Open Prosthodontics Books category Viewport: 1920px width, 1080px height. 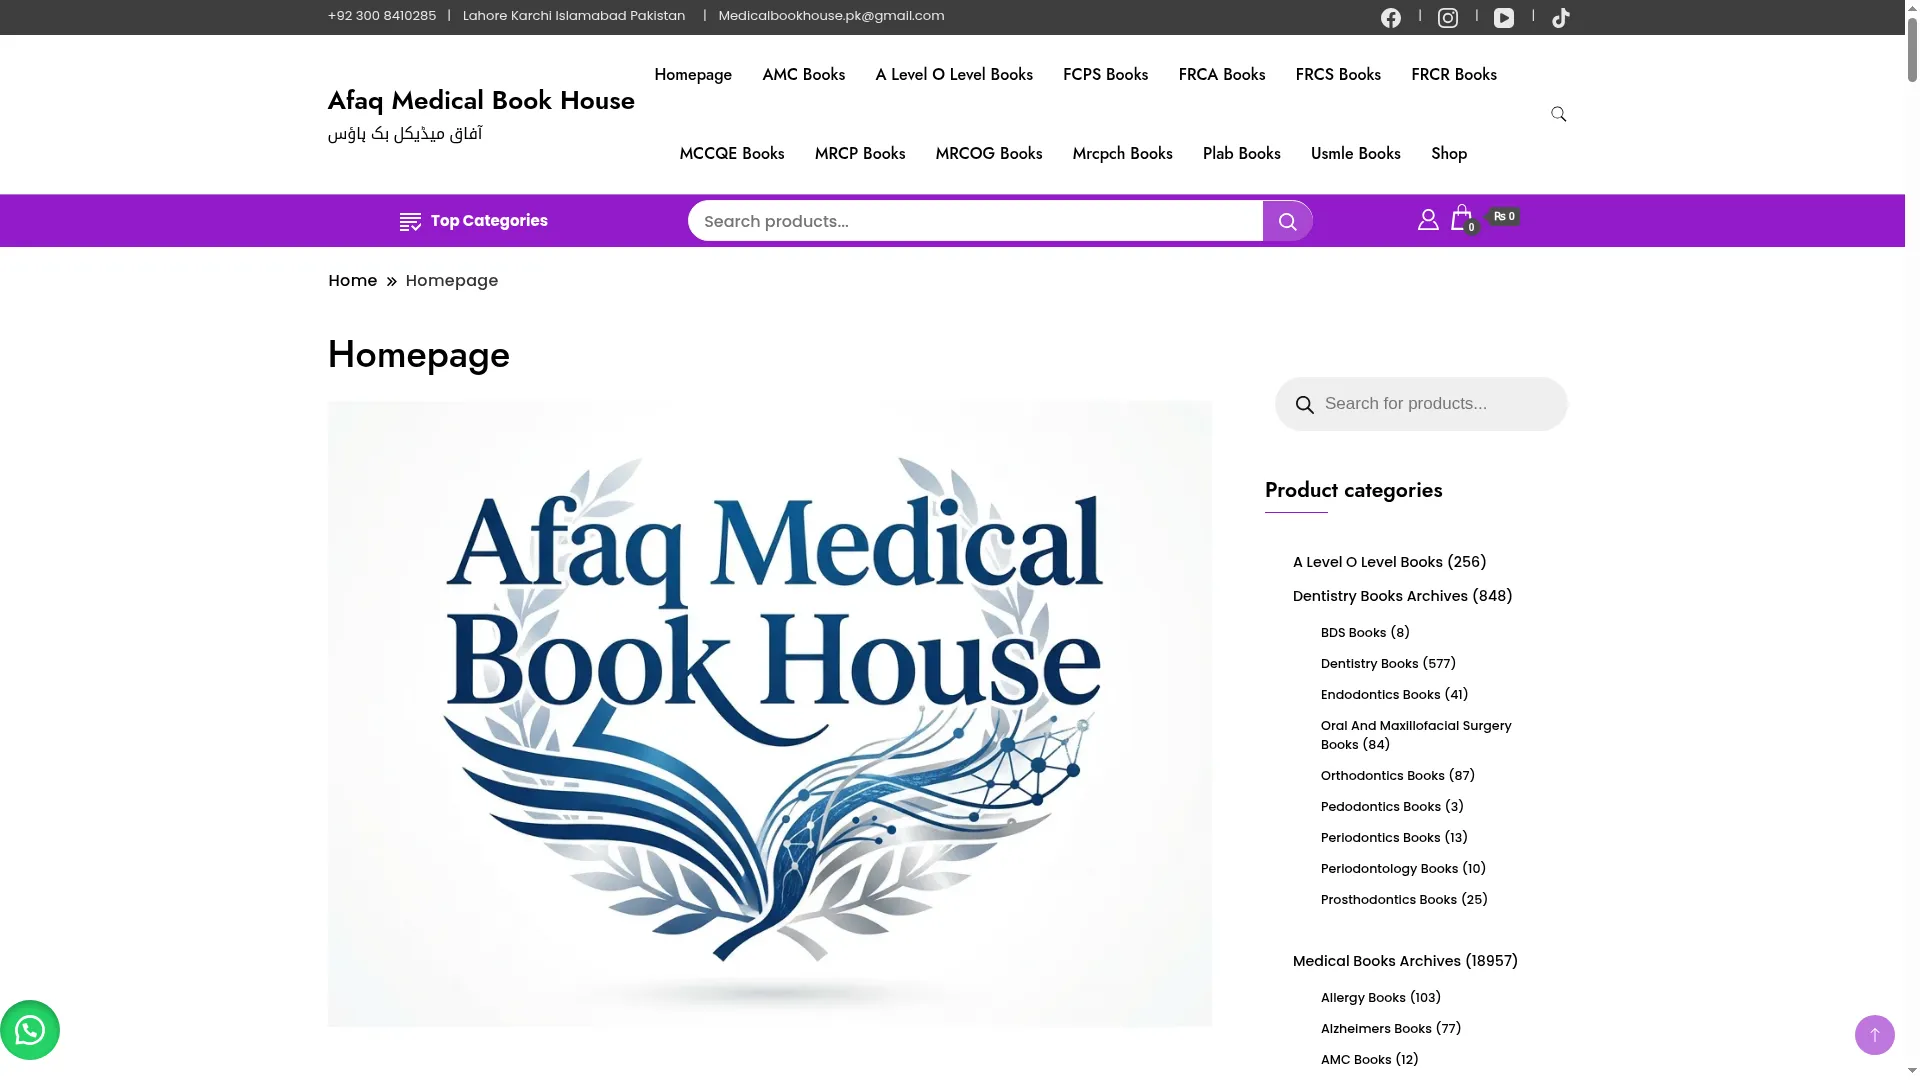click(x=1388, y=900)
